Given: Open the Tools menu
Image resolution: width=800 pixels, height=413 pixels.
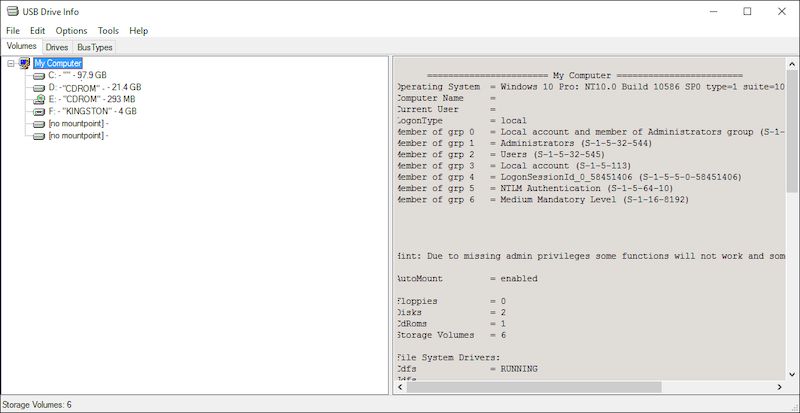Looking at the screenshot, I should [108, 31].
